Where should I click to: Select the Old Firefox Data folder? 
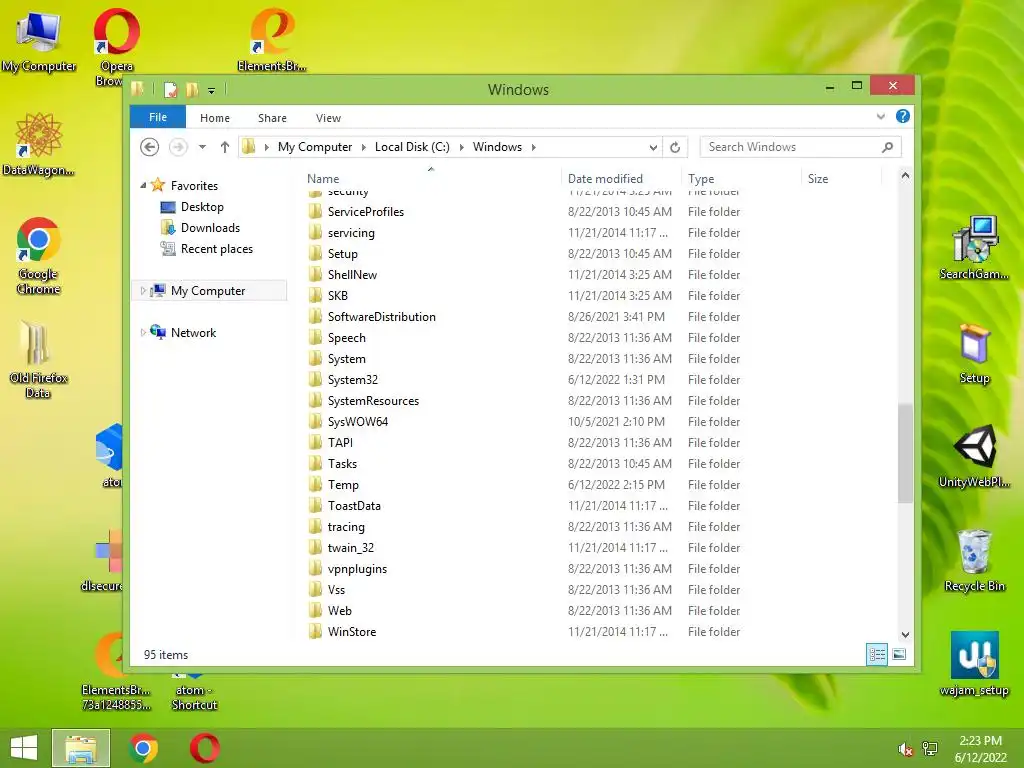[x=39, y=359]
